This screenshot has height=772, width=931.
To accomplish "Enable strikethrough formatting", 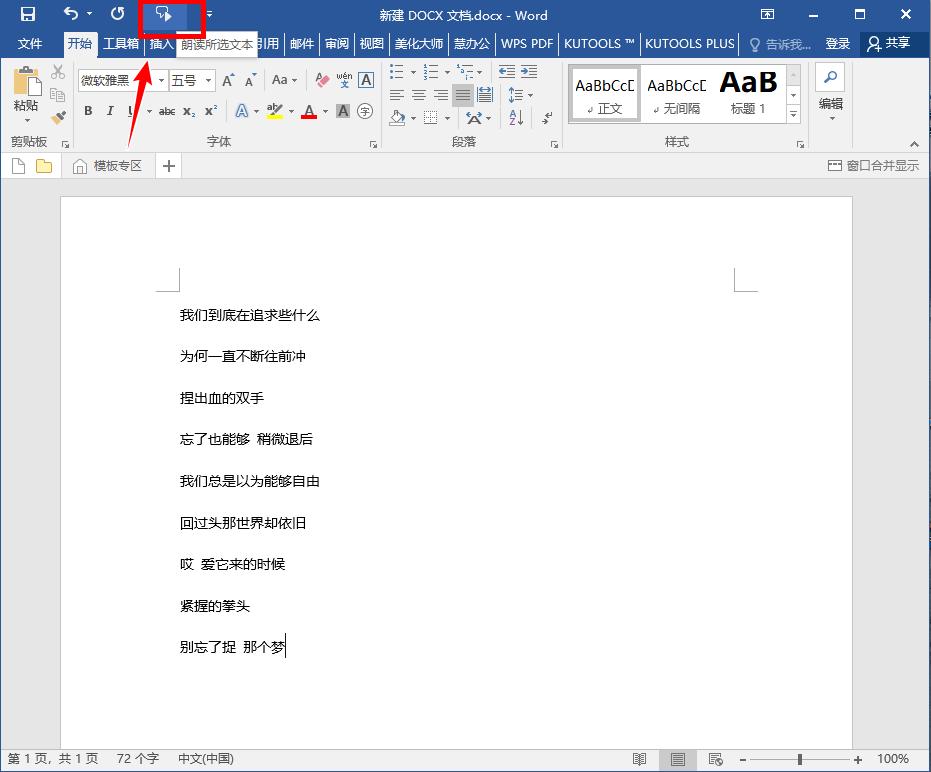I will click(x=165, y=112).
